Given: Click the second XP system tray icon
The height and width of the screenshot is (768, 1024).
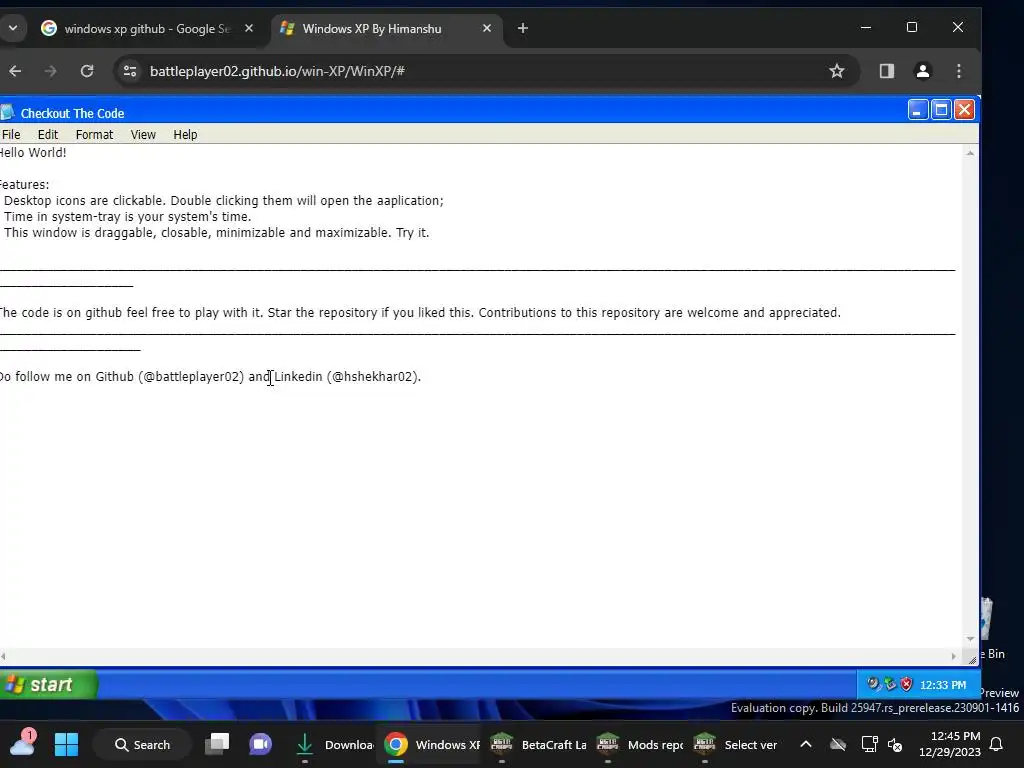Looking at the screenshot, I should coord(890,684).
